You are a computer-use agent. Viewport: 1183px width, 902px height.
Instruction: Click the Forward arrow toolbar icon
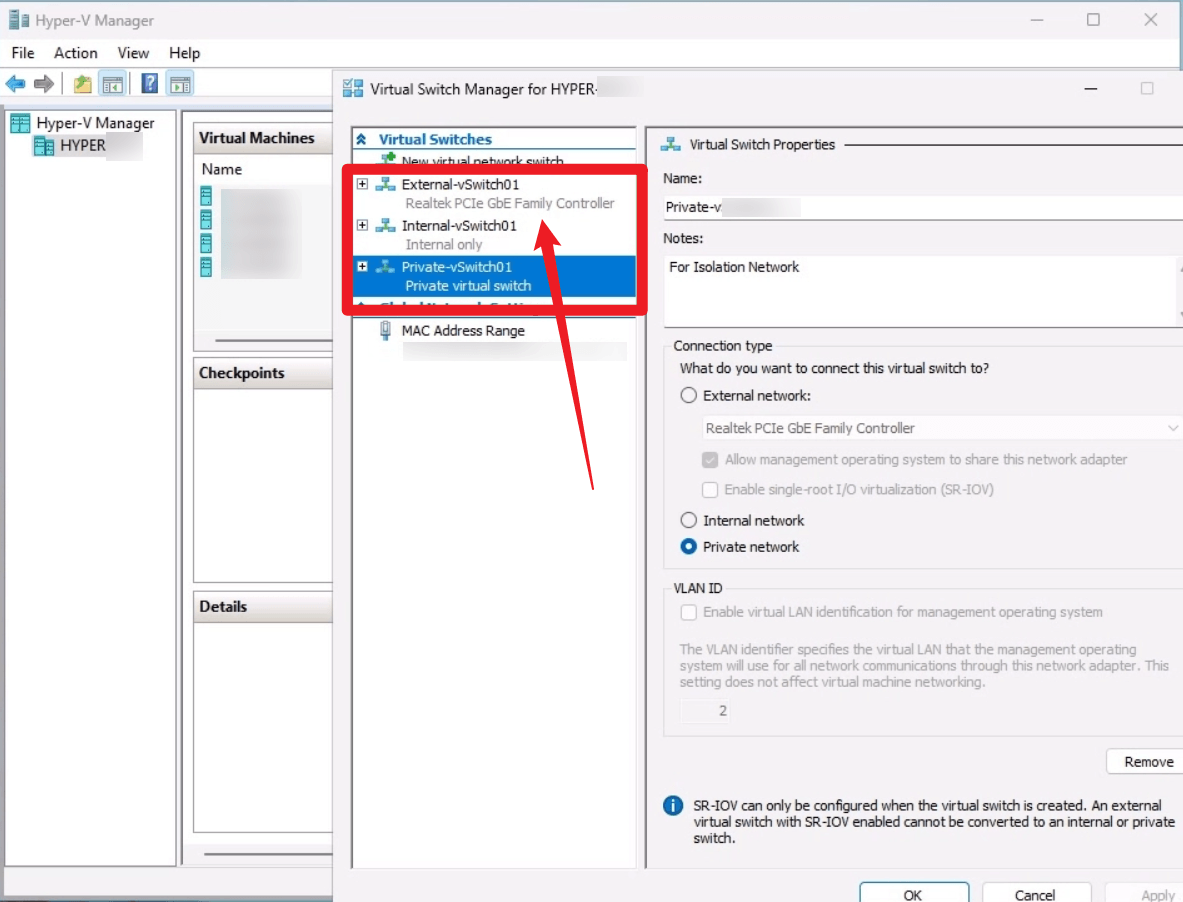pos(44,84)
